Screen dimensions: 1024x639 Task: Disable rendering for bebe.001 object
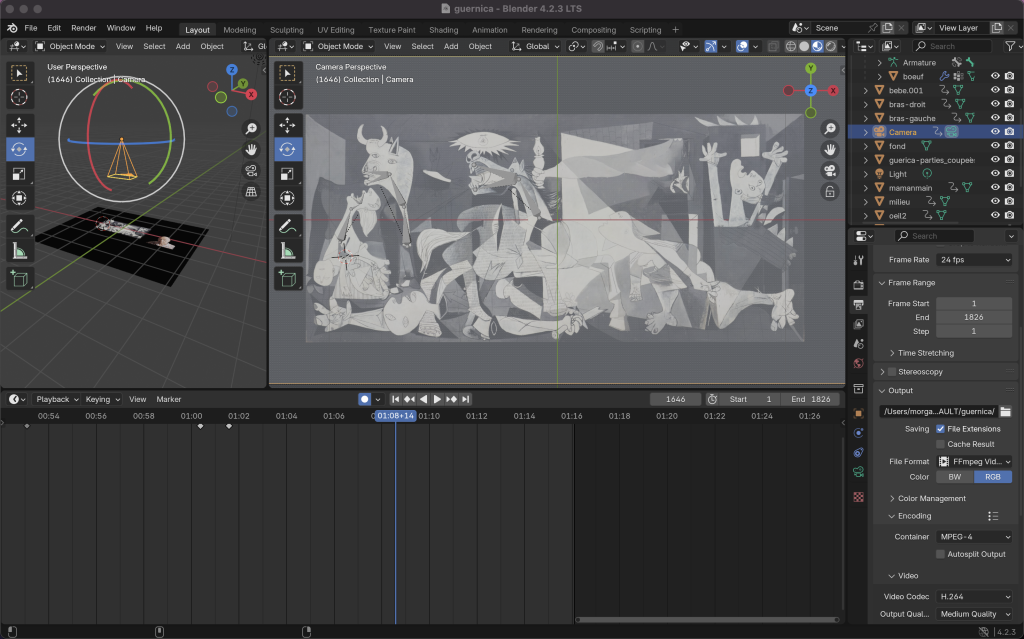point(1010,90)
